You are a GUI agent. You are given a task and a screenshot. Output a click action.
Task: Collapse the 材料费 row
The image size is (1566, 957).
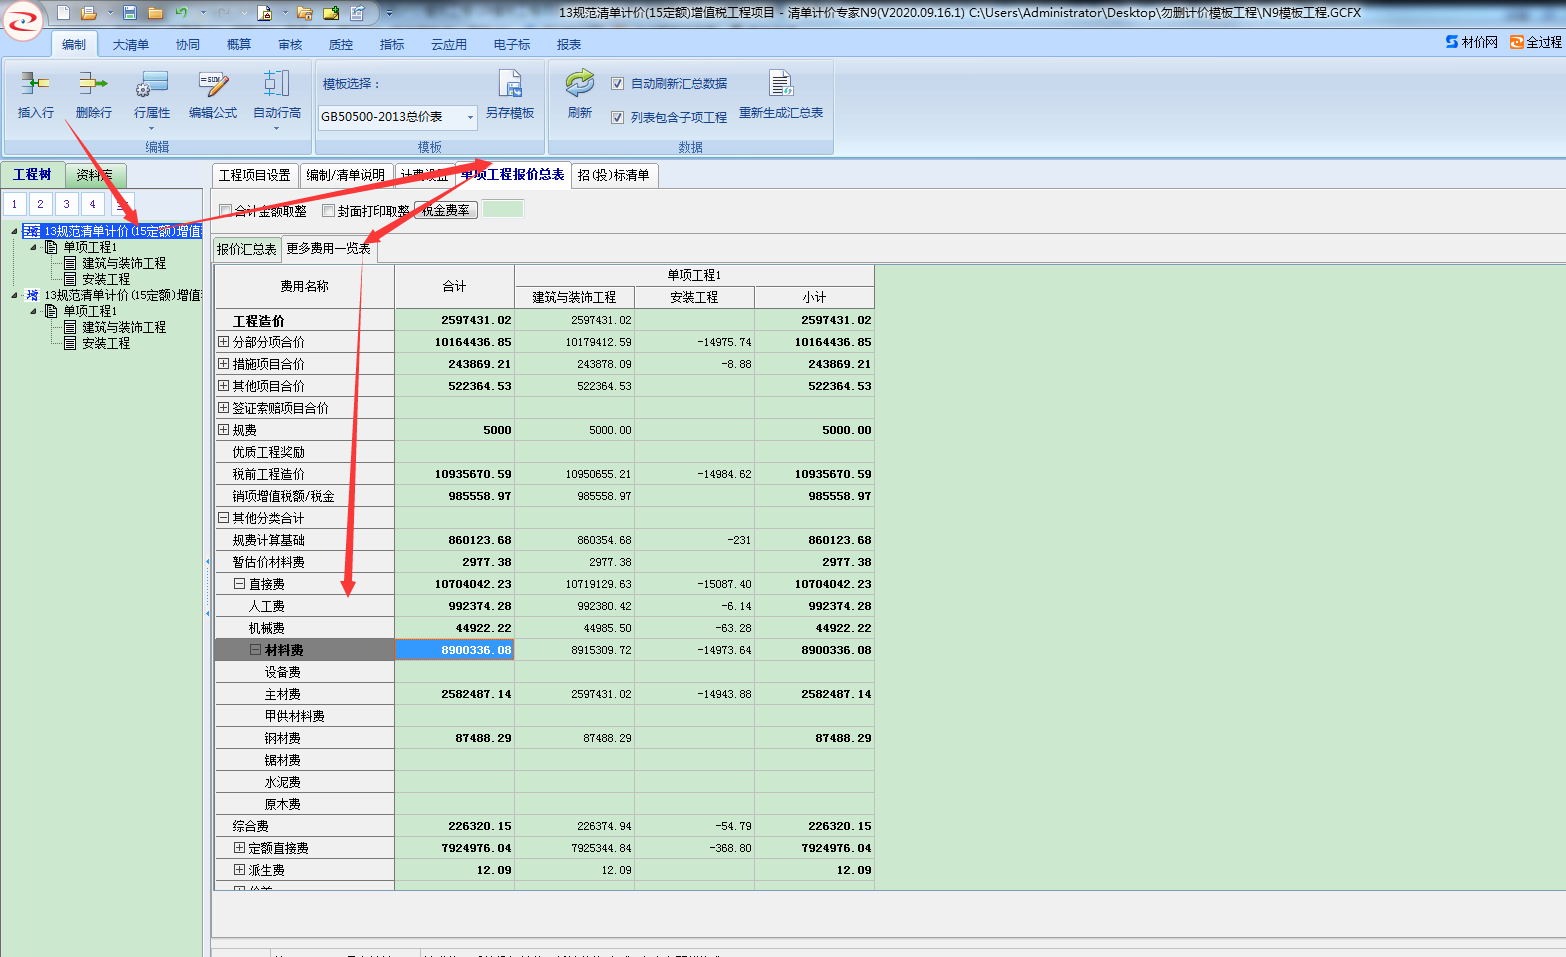(256, 650)
